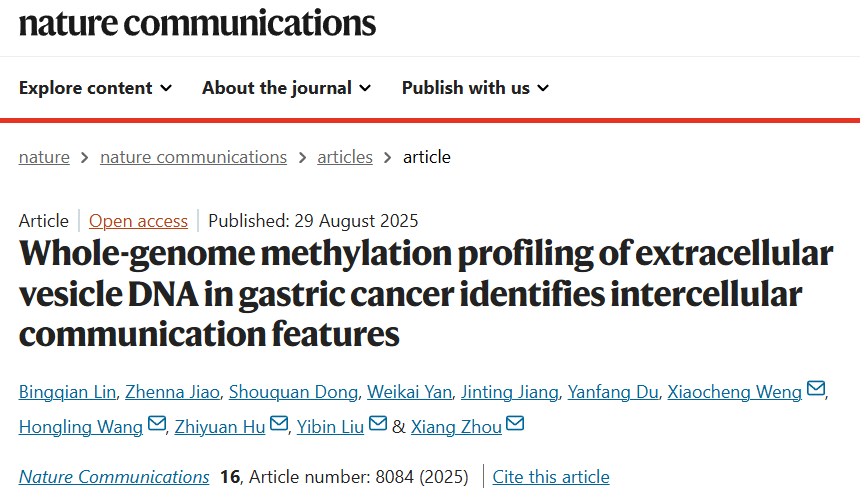
Task: Click envelope icon after Xiang Zhou
Action: (515, 425)
